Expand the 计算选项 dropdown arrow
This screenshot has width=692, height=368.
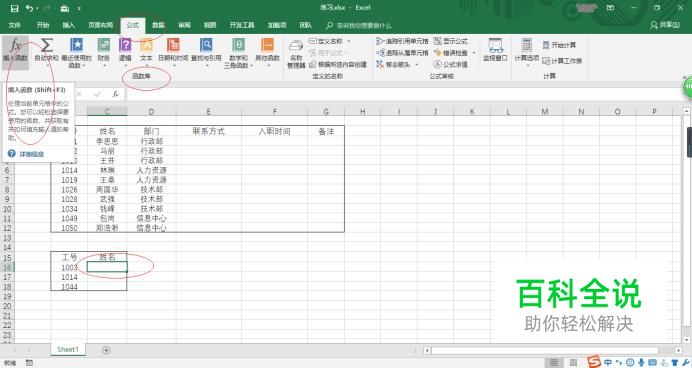(527, 65)
